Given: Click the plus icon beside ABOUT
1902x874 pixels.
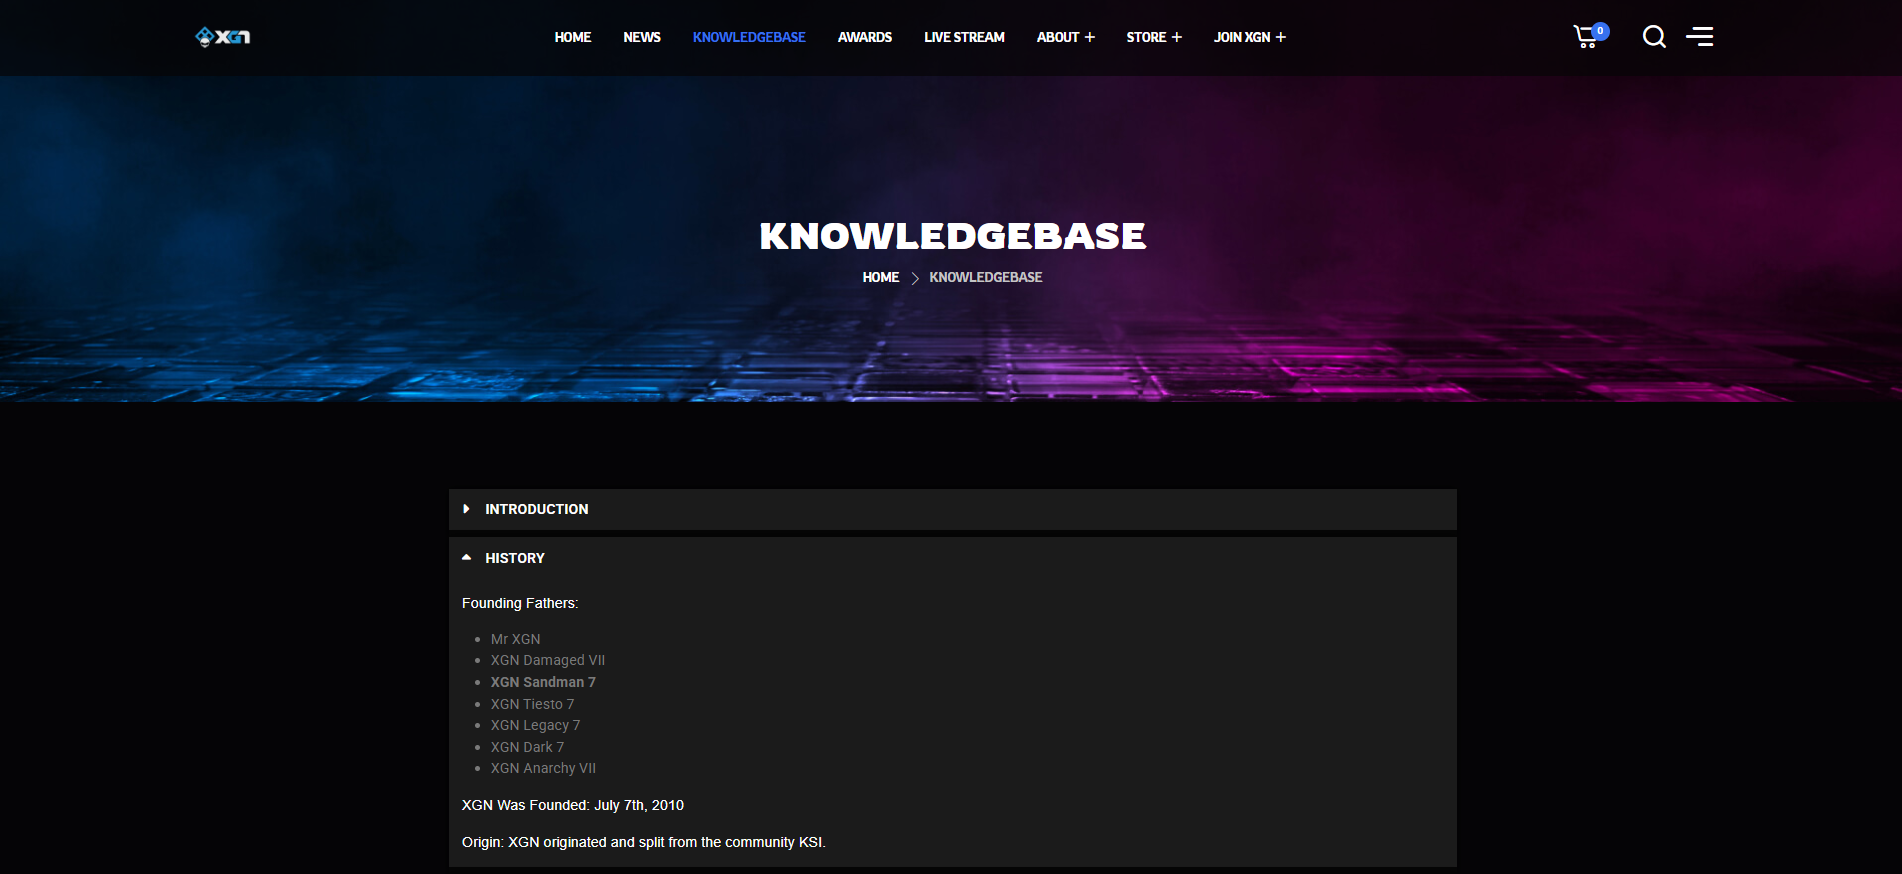Looking at the screenshot, I should 1090,37.
